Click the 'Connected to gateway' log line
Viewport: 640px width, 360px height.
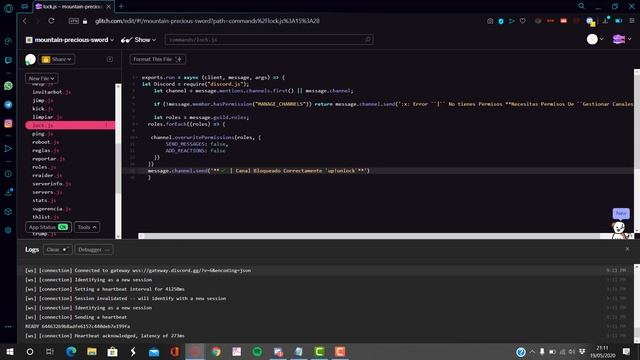point(138,270)
